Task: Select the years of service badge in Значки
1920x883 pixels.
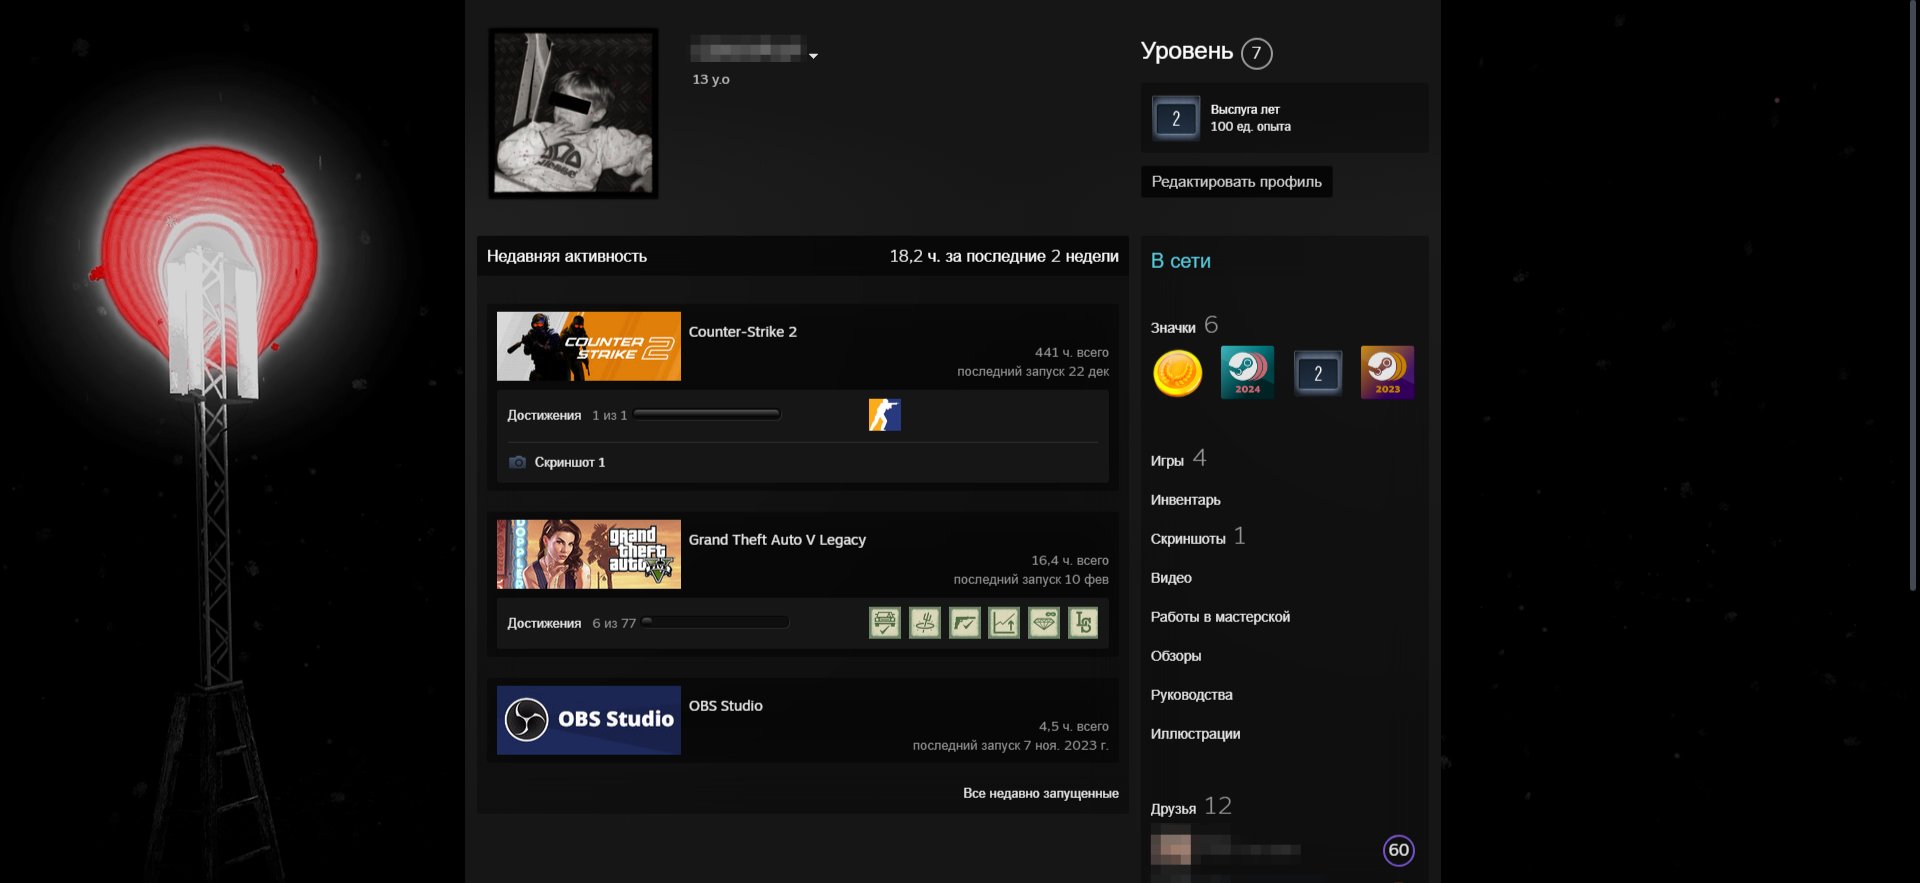Action: [x=1317, y=373]
